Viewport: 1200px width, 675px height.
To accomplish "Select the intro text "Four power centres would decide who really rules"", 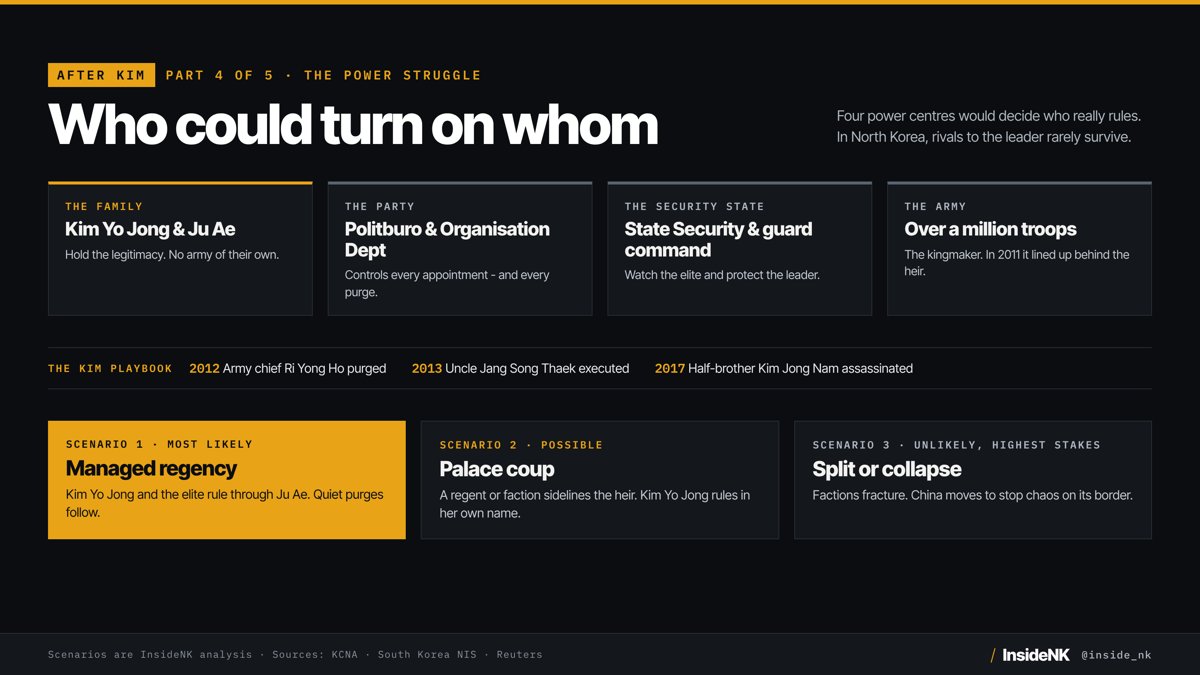I will 989,116.
